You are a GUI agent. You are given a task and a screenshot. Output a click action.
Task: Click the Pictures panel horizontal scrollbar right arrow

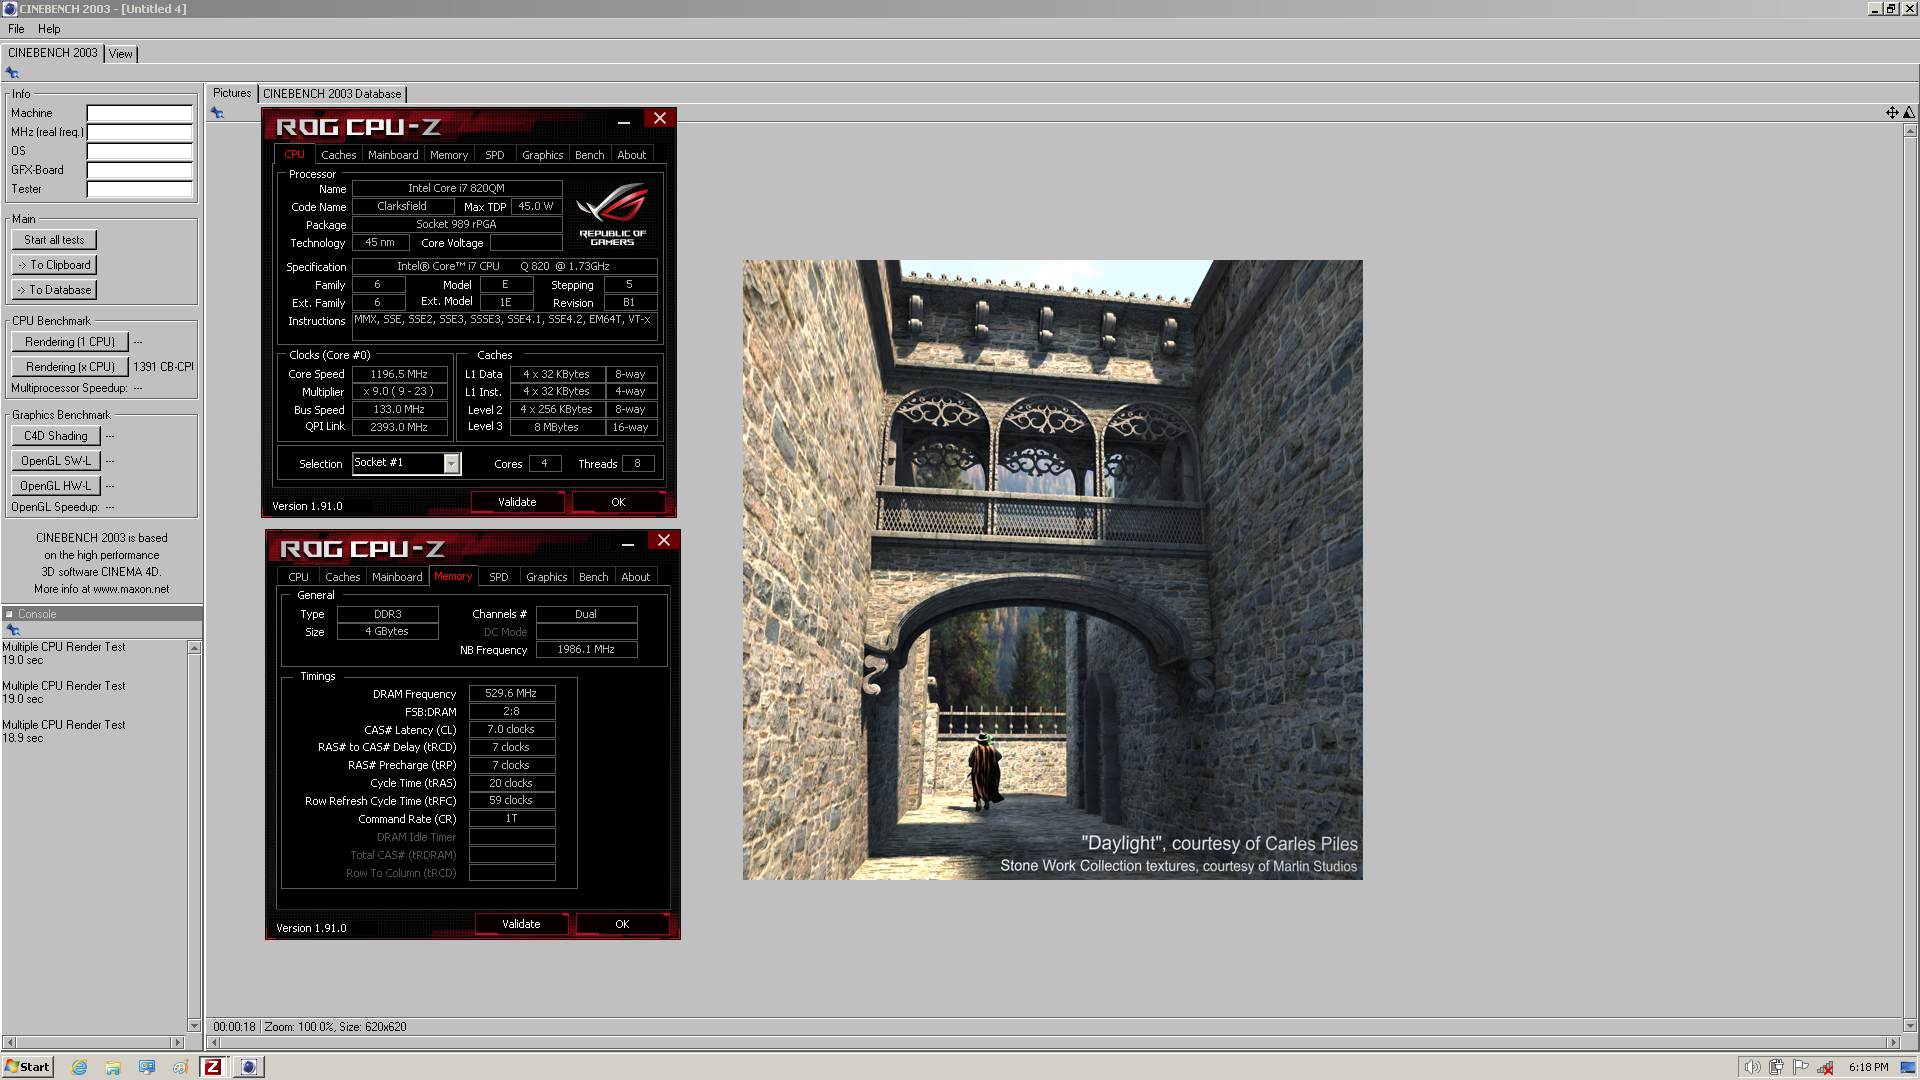click(x=1893, y=1042)
